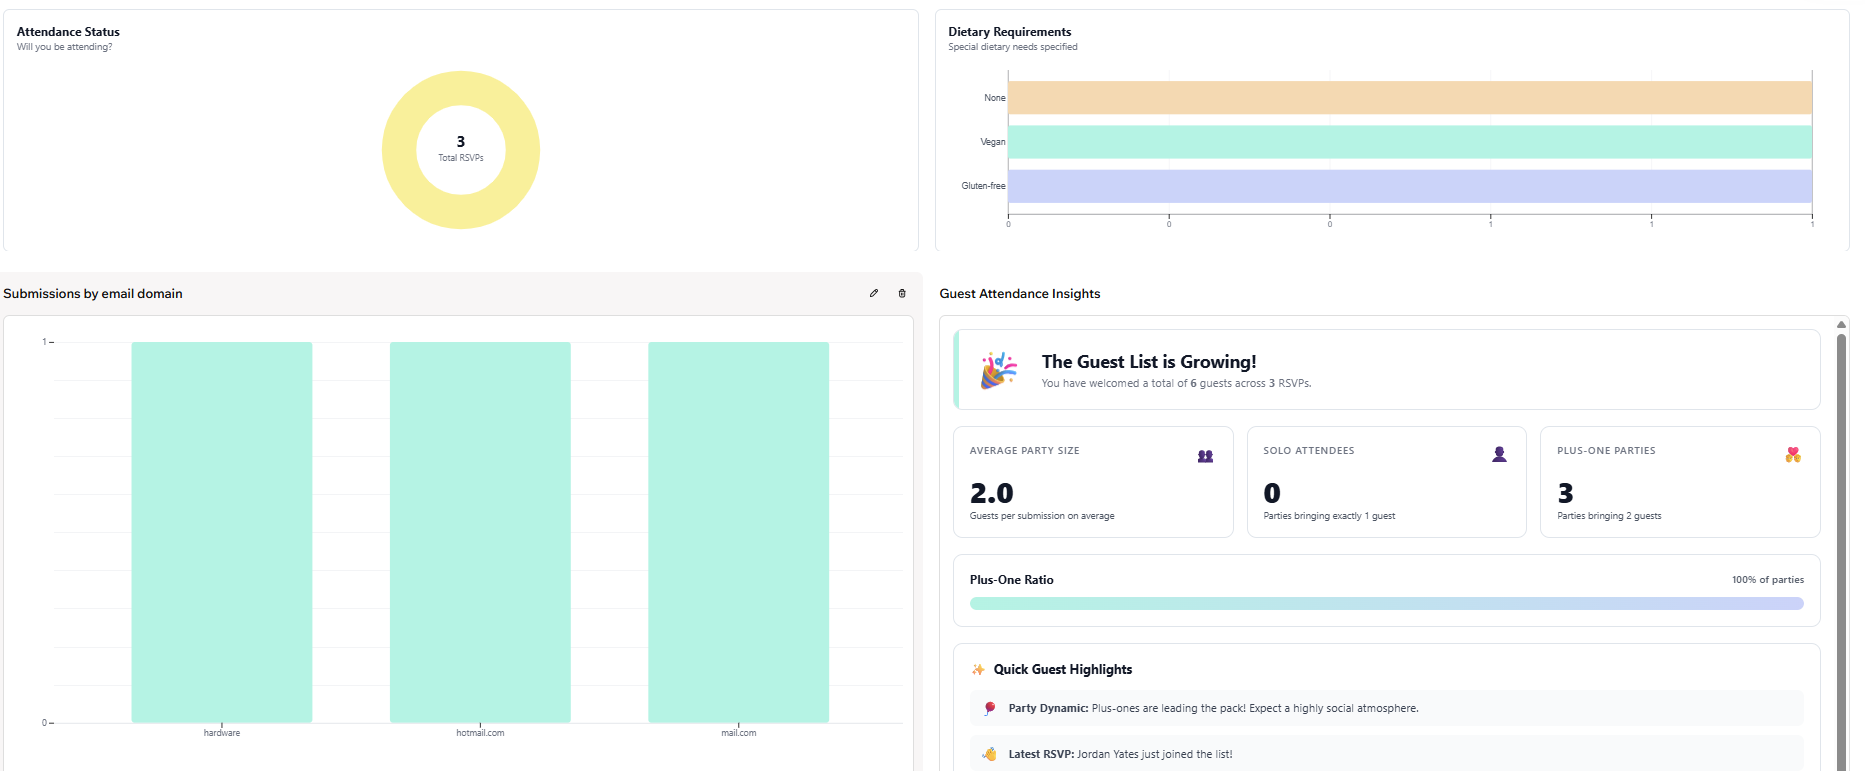Click the Guests per submission on average caption
Screen dimensions: 1865x771
coord(1042,516)
